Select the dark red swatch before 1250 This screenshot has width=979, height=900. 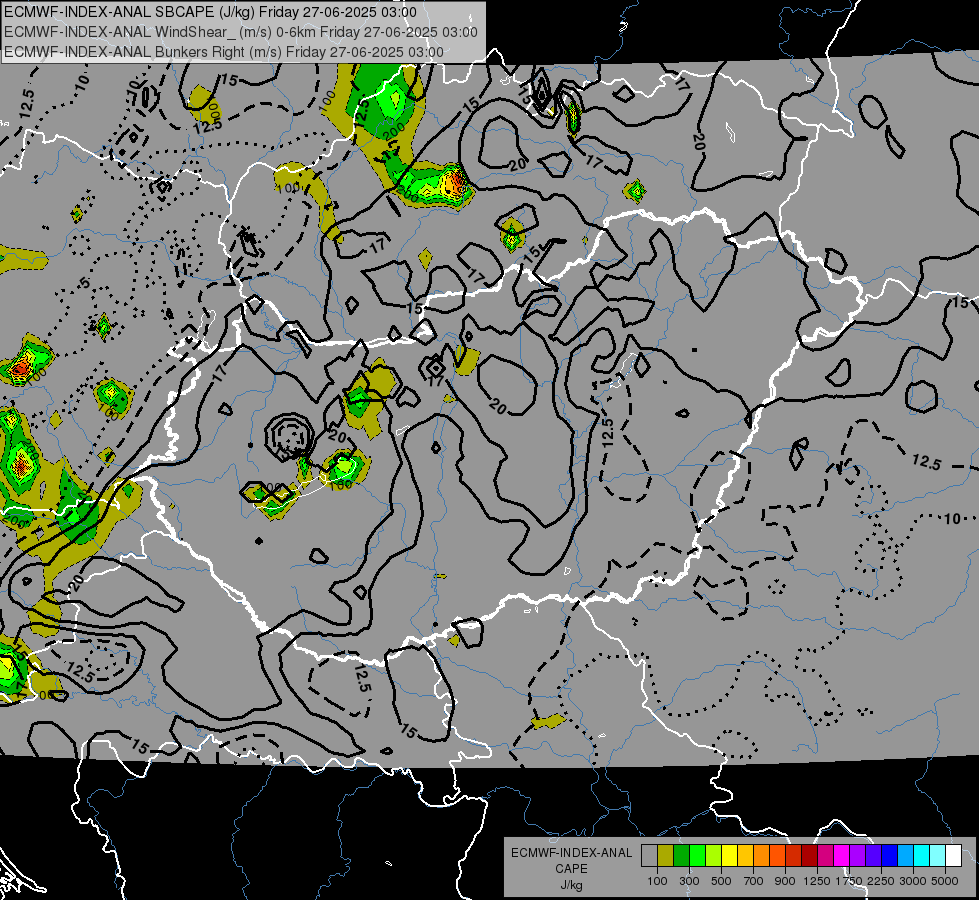pyautogui.click(x=809, y=855)
